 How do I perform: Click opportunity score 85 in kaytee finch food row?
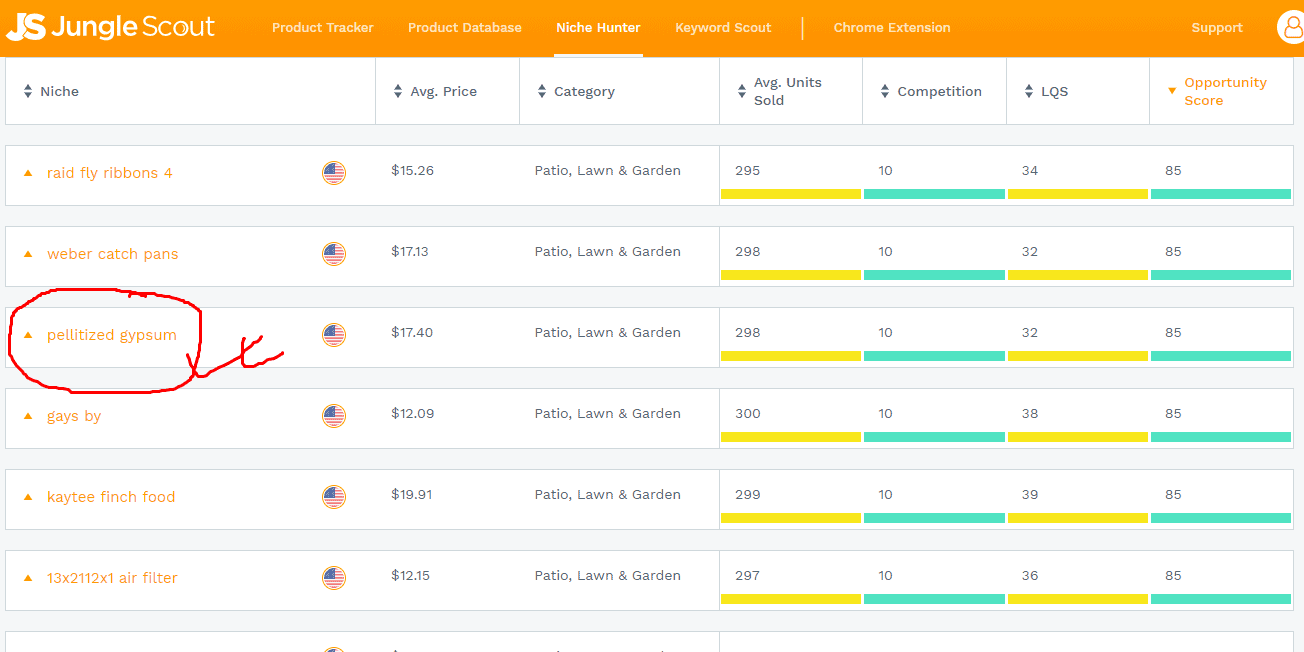tap(1173, 495)
